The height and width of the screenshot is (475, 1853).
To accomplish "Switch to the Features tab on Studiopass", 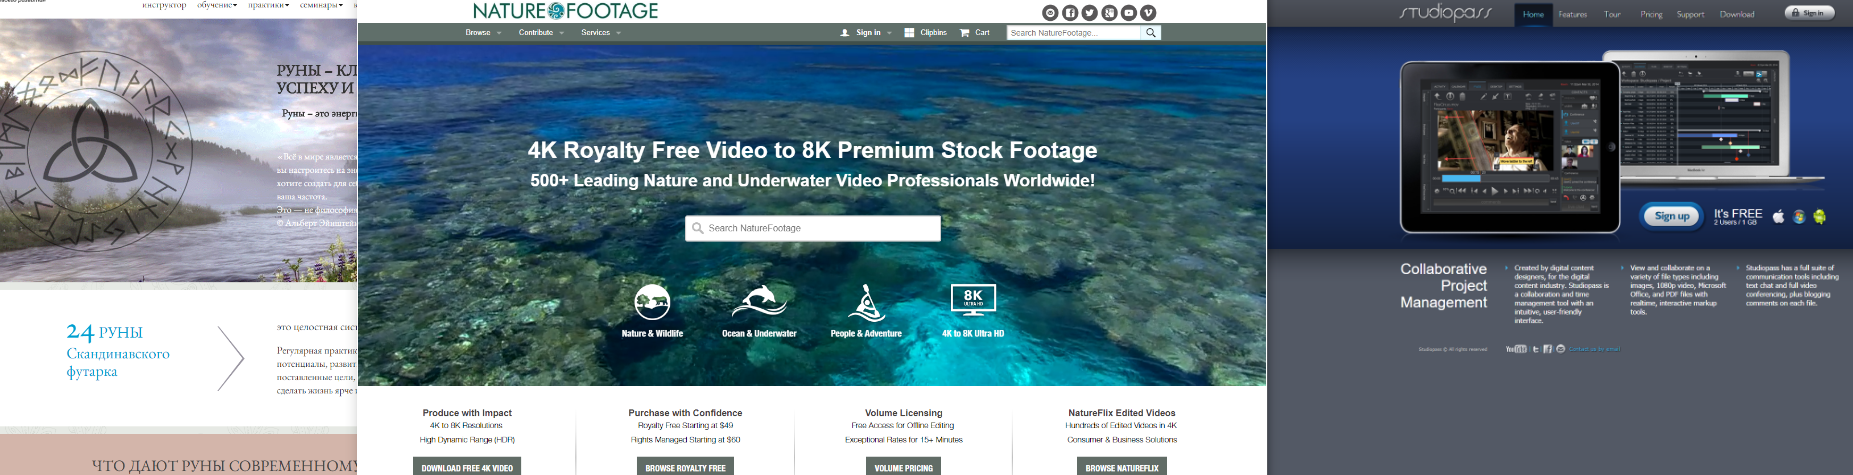I will [1572, 14].
